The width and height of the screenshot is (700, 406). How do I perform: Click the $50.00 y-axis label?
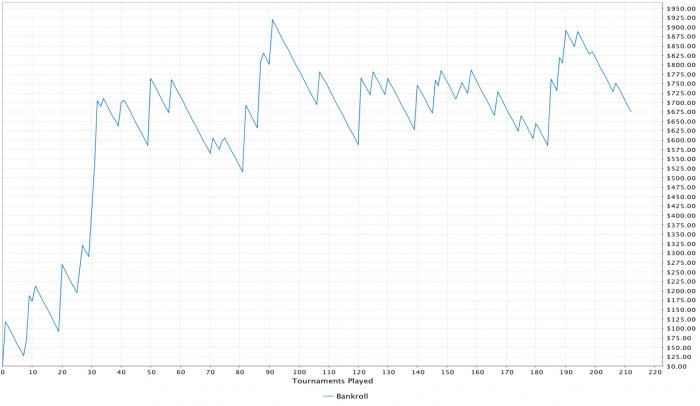pos(679,347)
